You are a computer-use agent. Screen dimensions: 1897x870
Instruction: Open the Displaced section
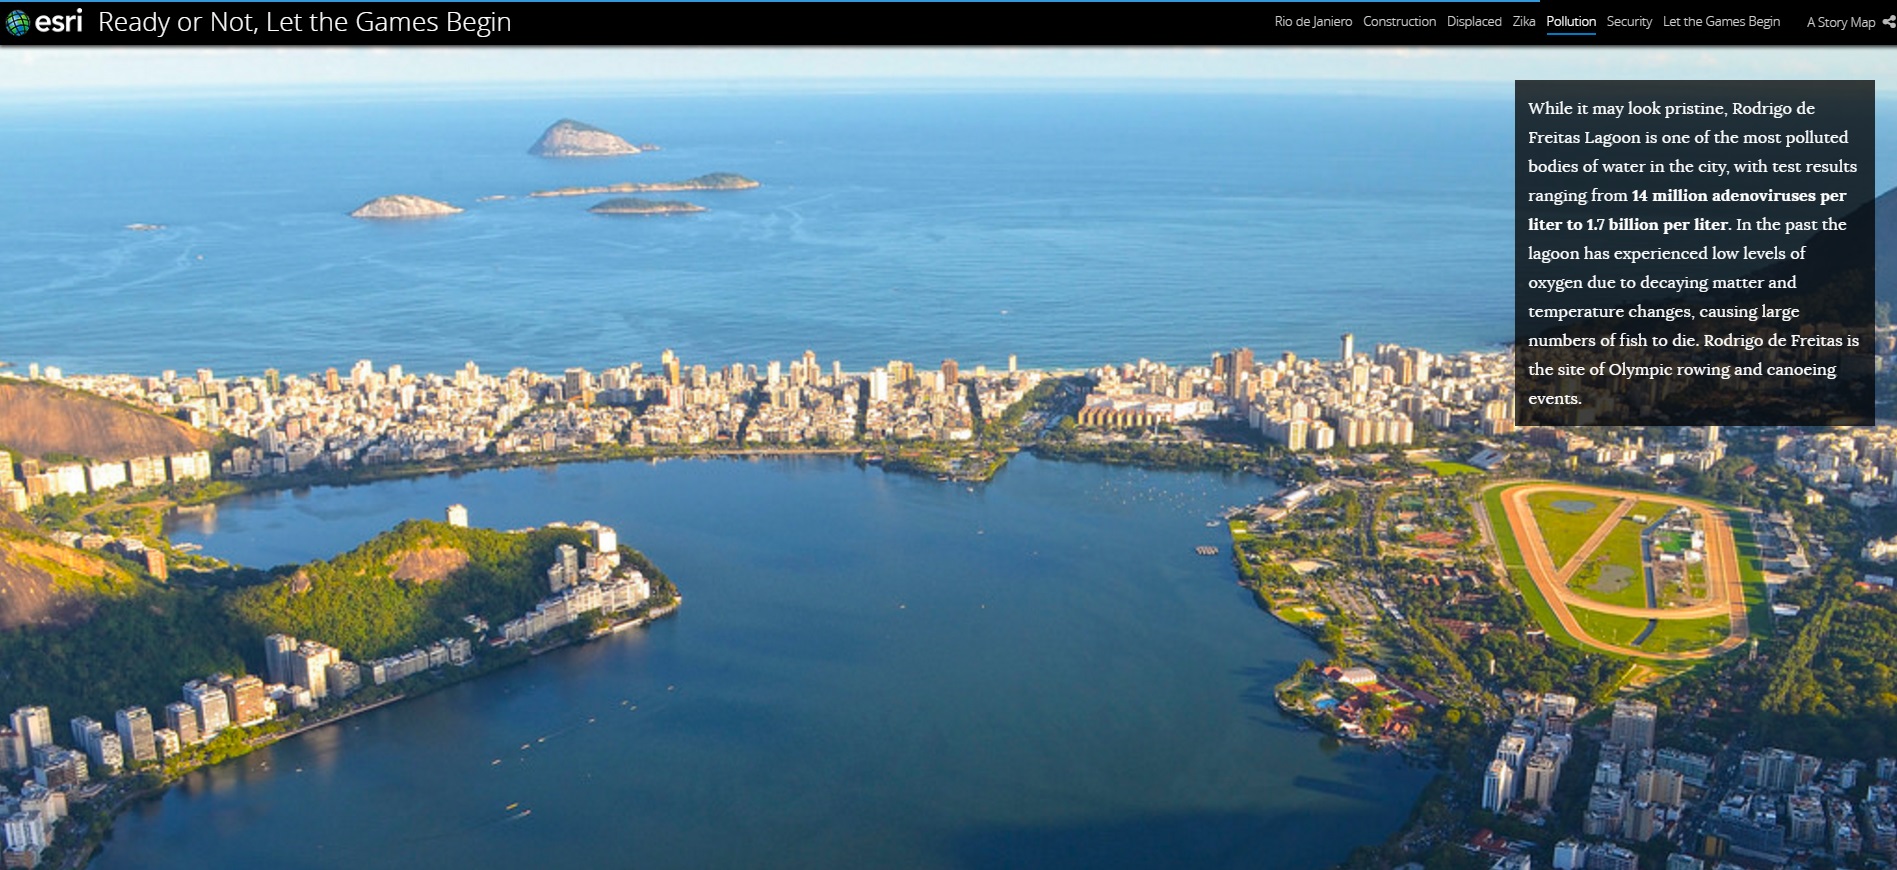(1473, 22)
